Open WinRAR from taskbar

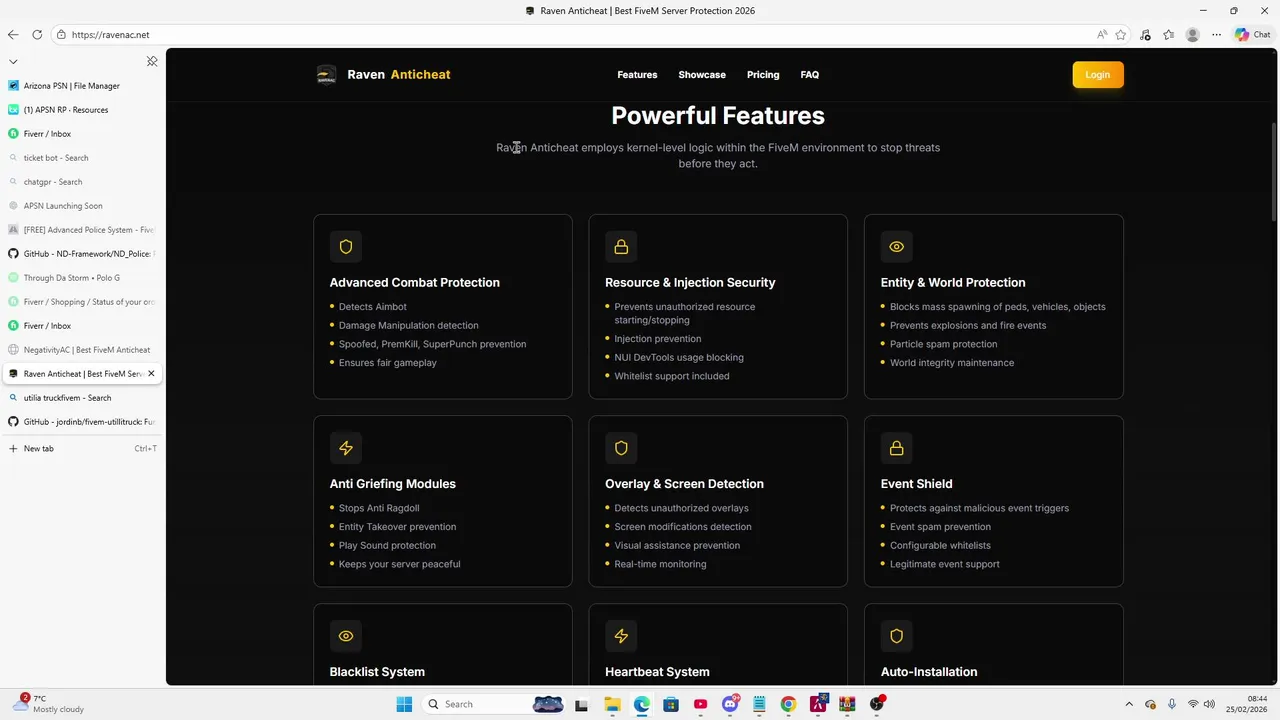(x=847, y=704)
